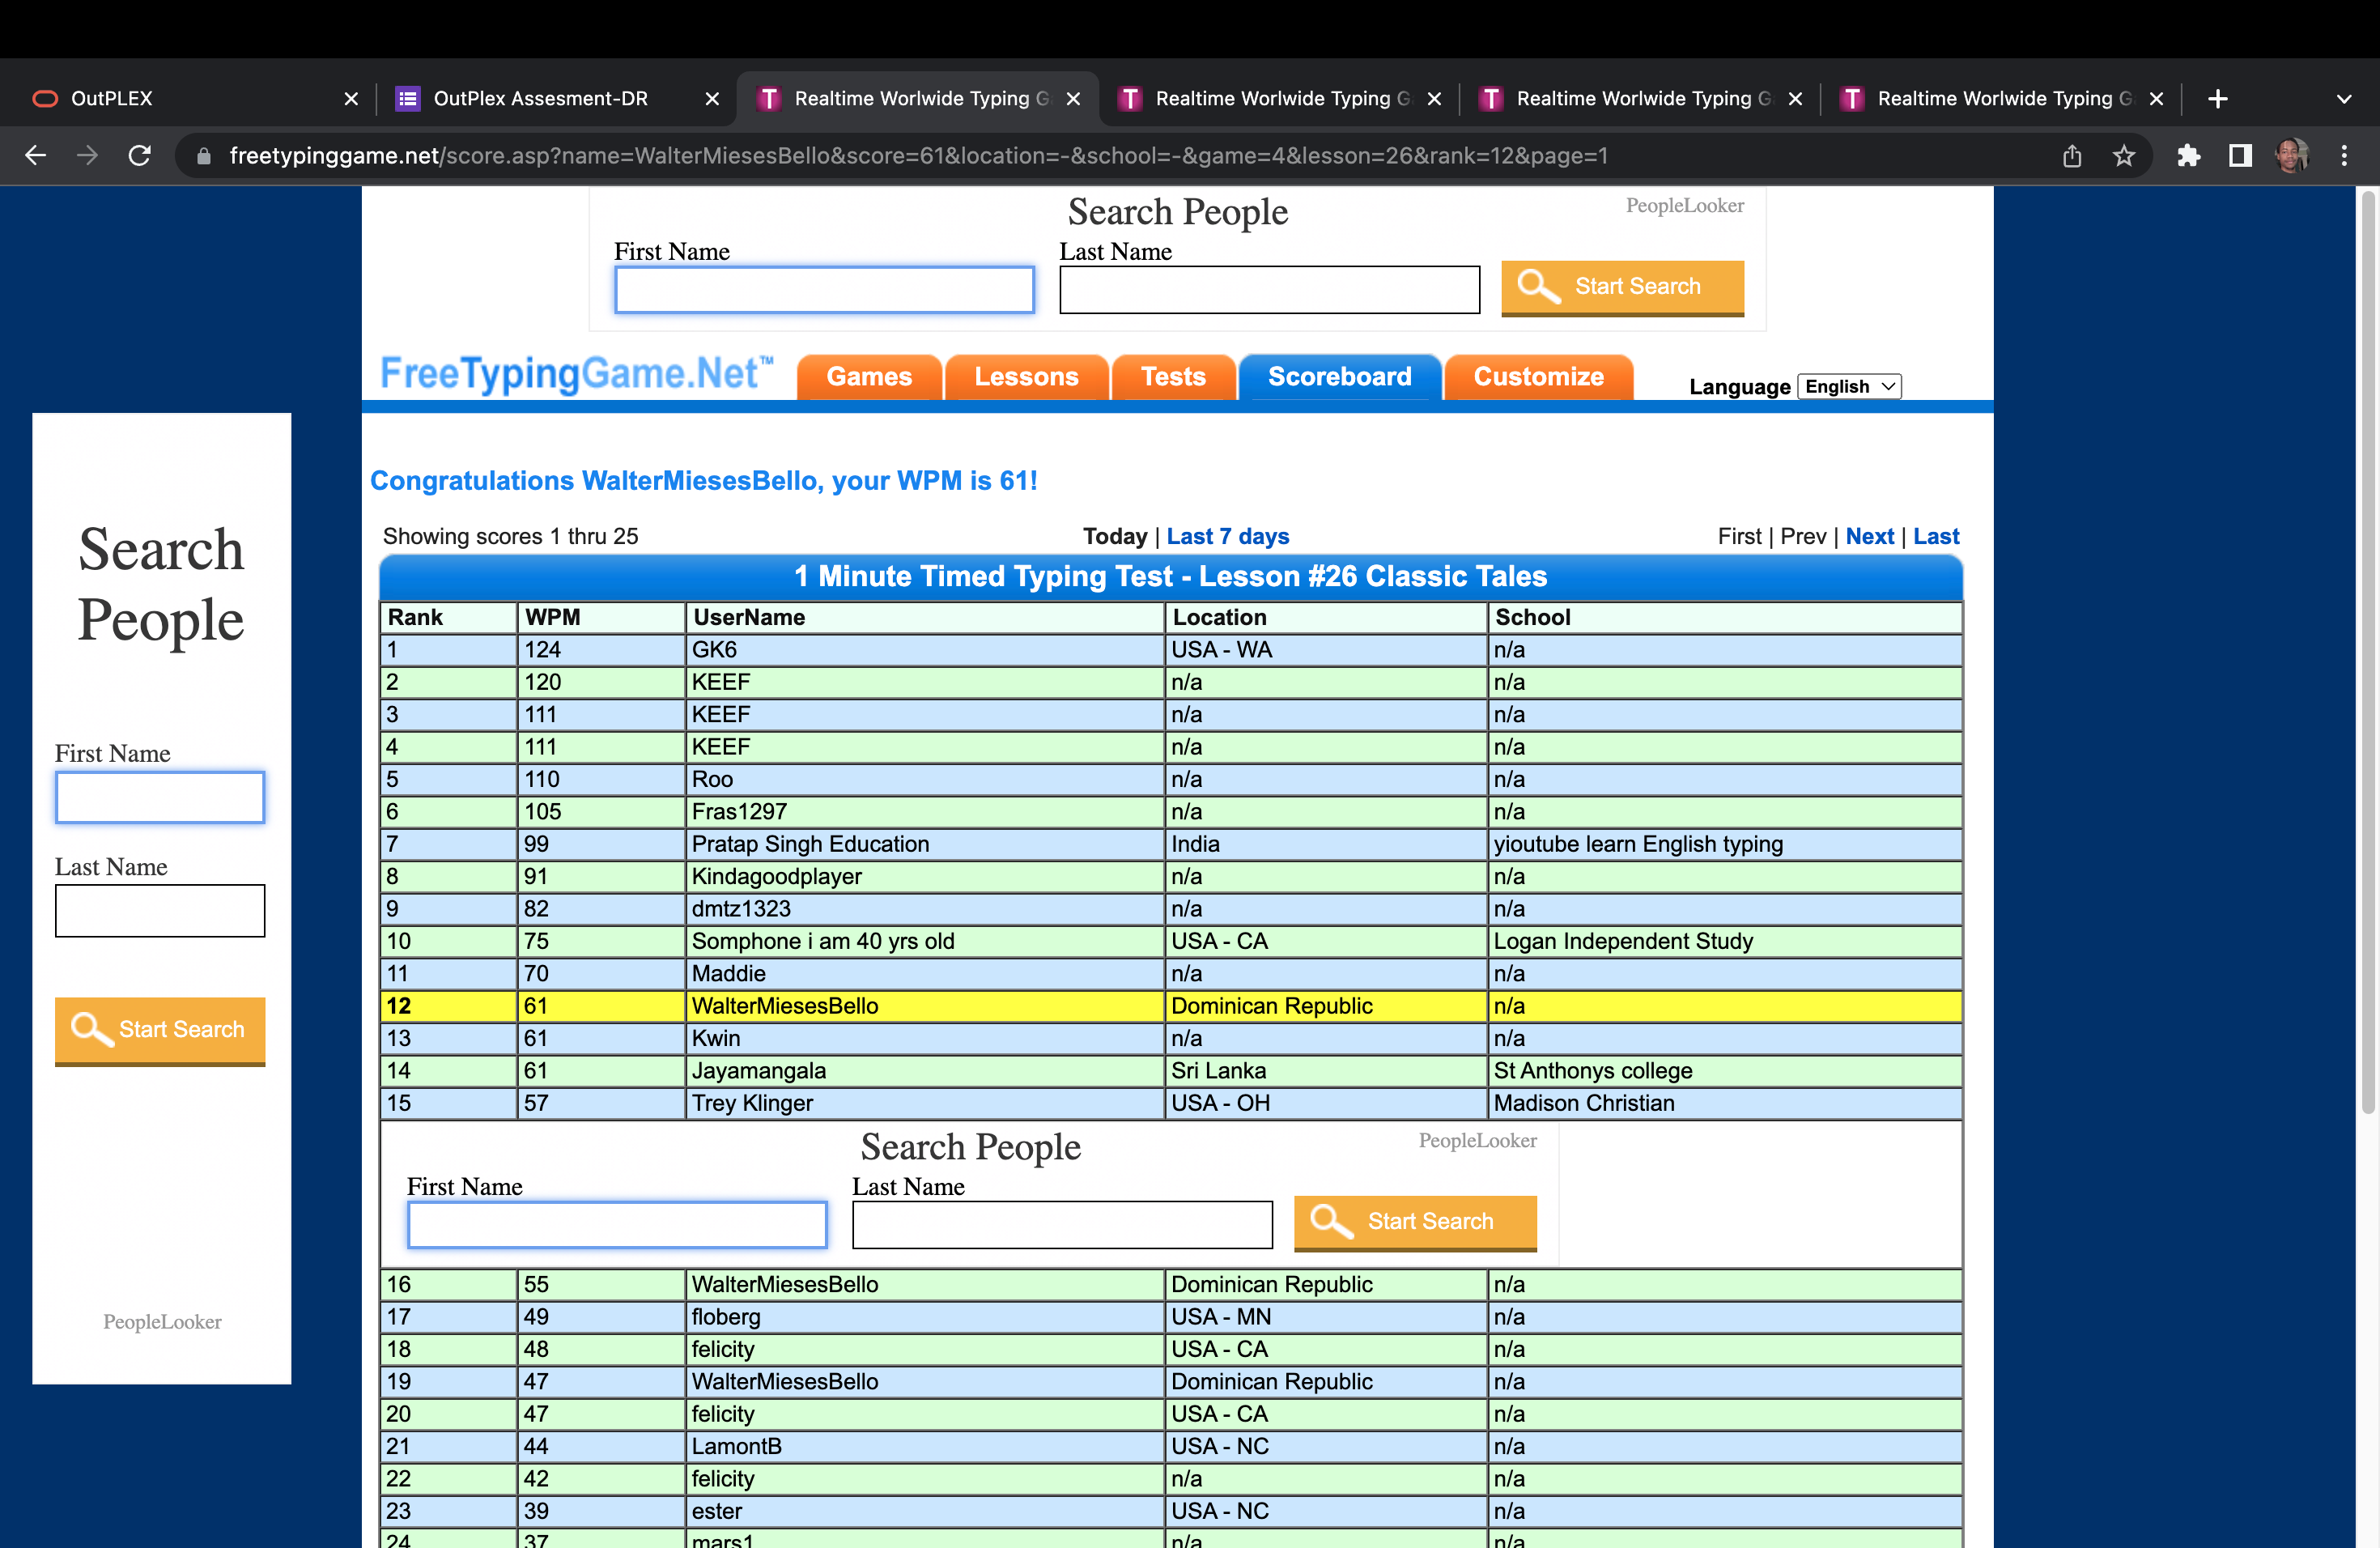Click sidebar Start Search button

point(160,1030)
